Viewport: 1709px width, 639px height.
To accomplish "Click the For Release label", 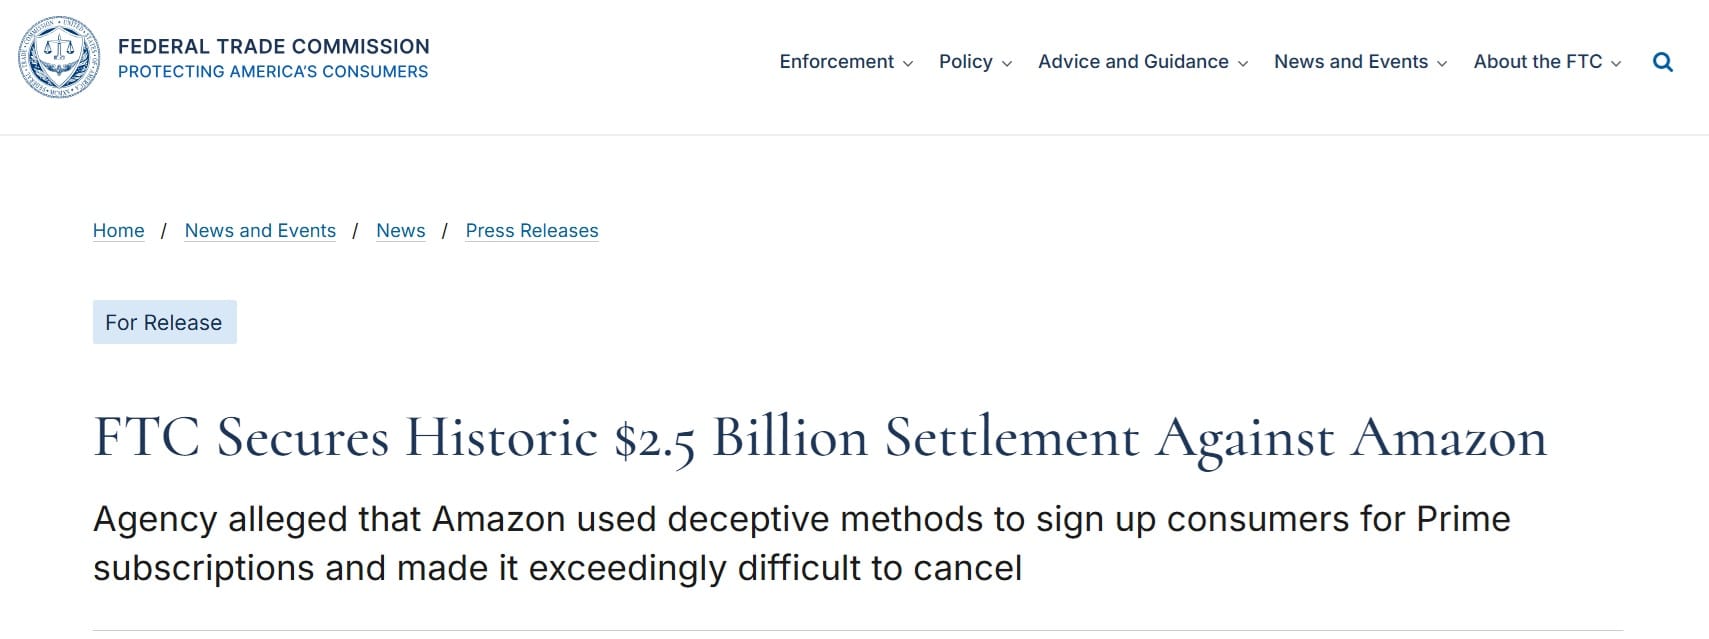I will click(164, 322).
